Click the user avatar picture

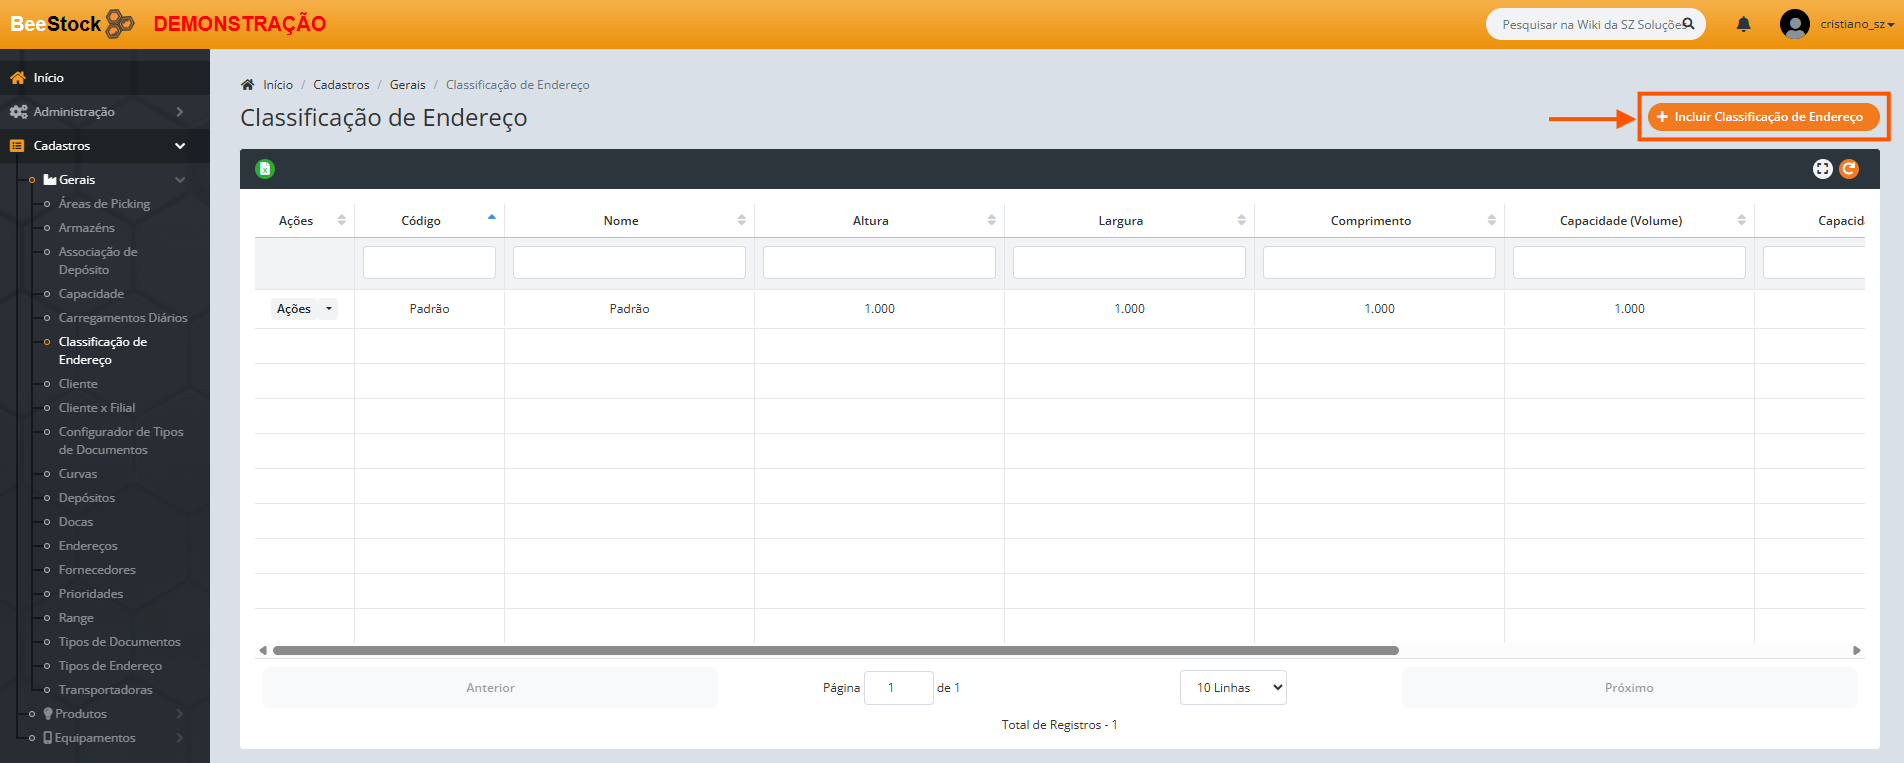pos(1794,24)
